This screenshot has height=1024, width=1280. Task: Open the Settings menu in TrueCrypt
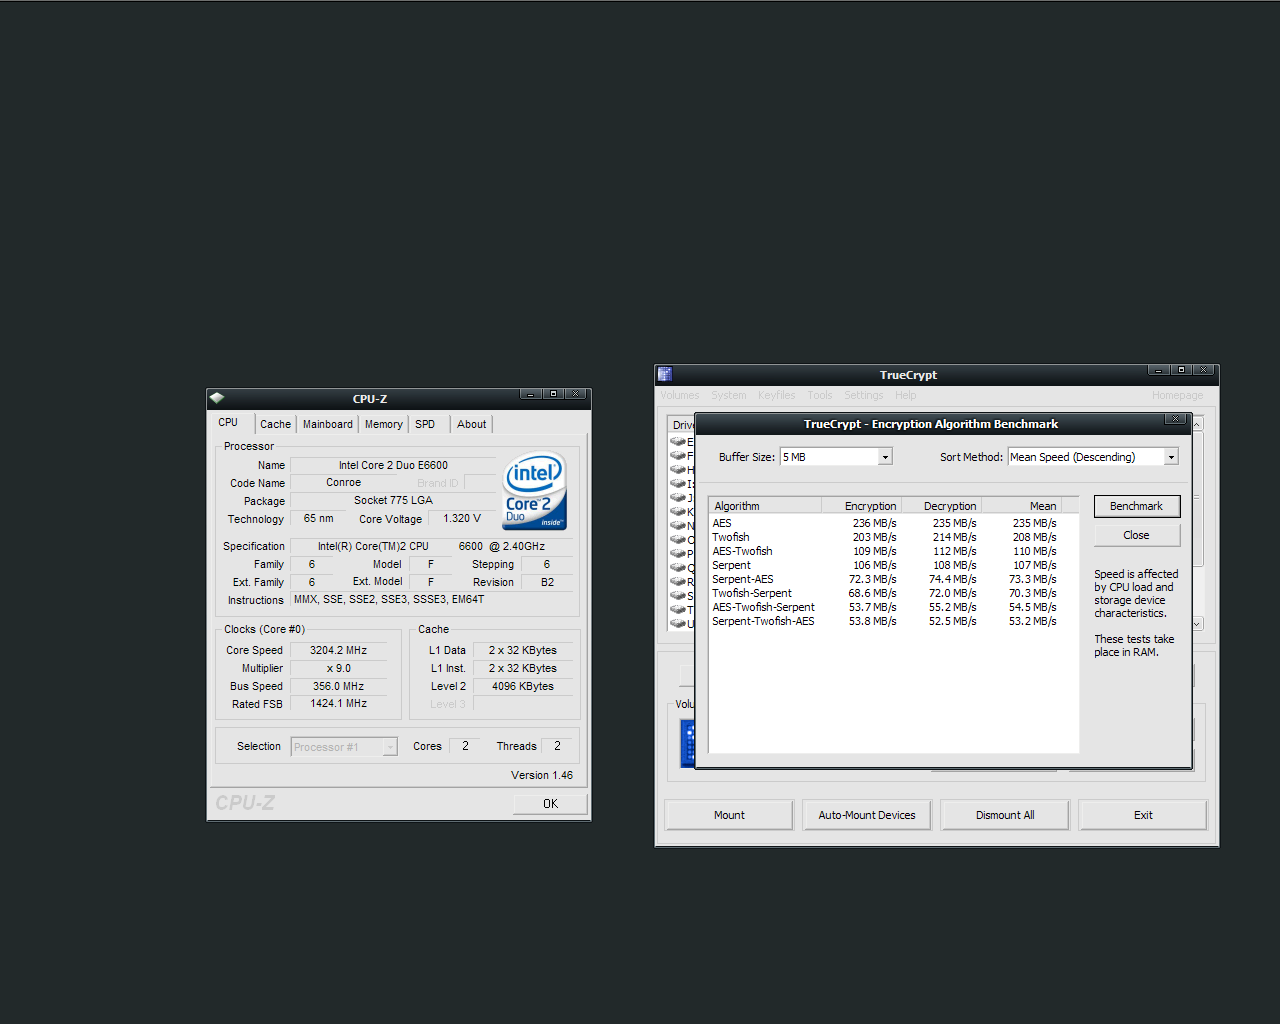point(864,395)
